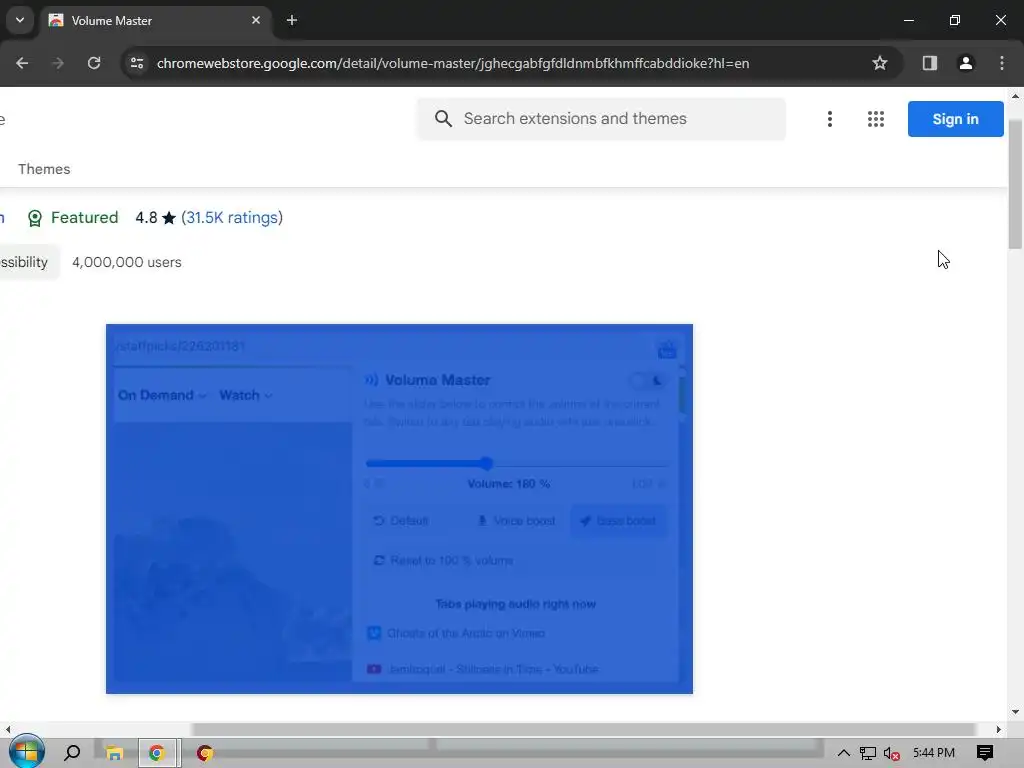
Task: Open the Windows Start menu
Action: click(26, 752)
